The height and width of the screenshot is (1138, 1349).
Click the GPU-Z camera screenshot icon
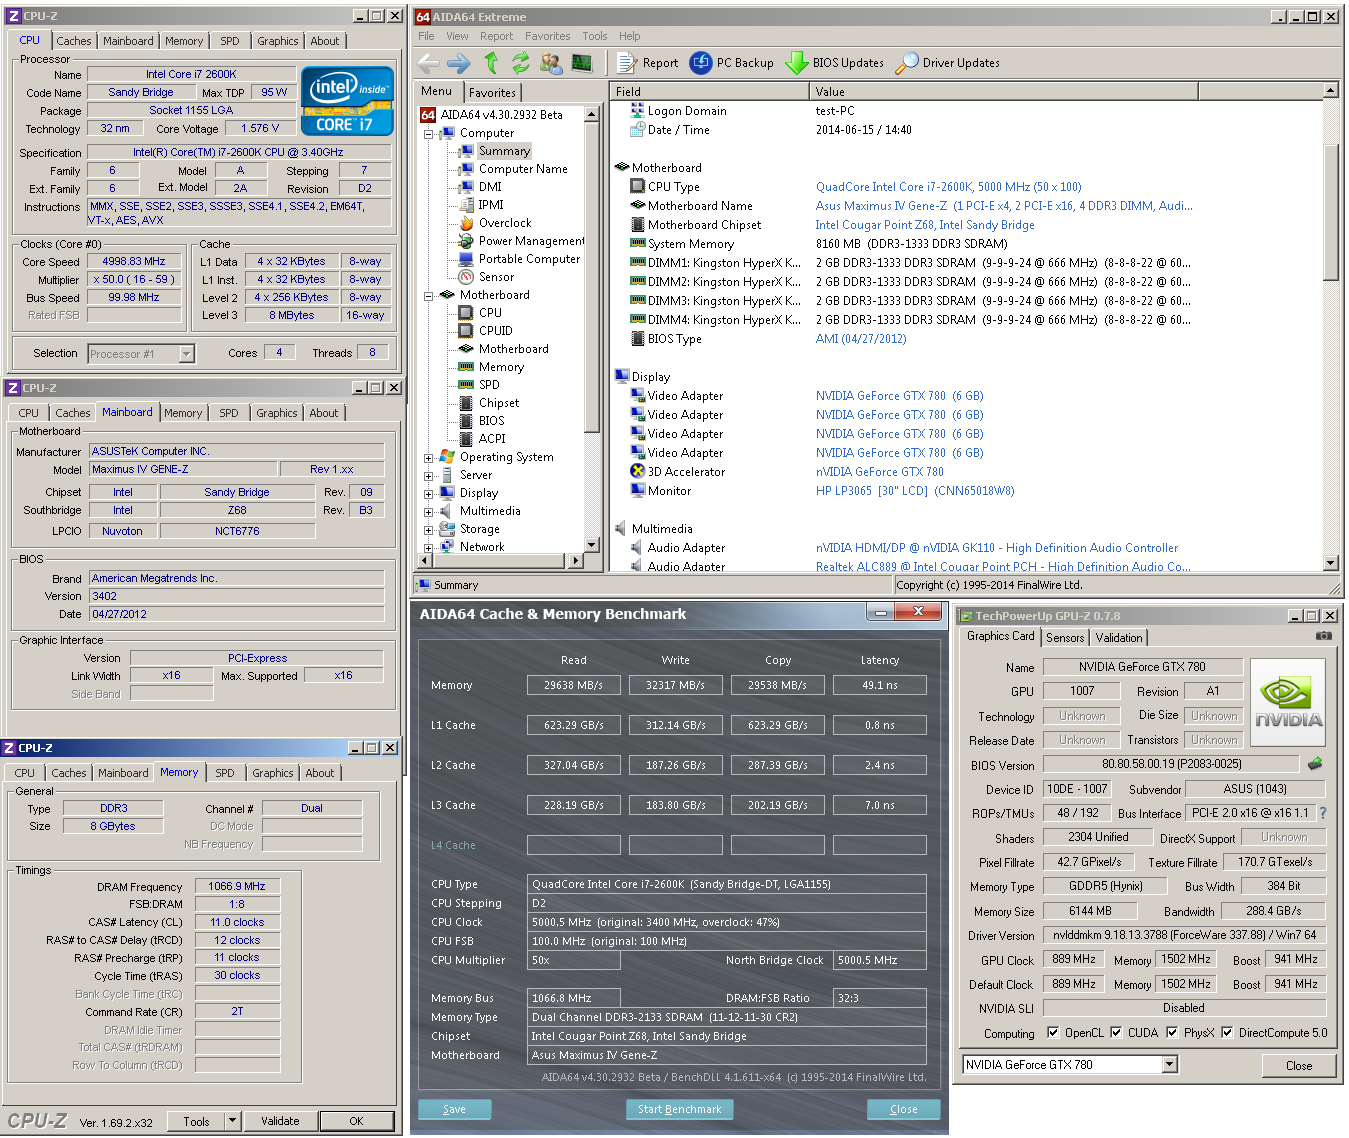click(1323, 636)
